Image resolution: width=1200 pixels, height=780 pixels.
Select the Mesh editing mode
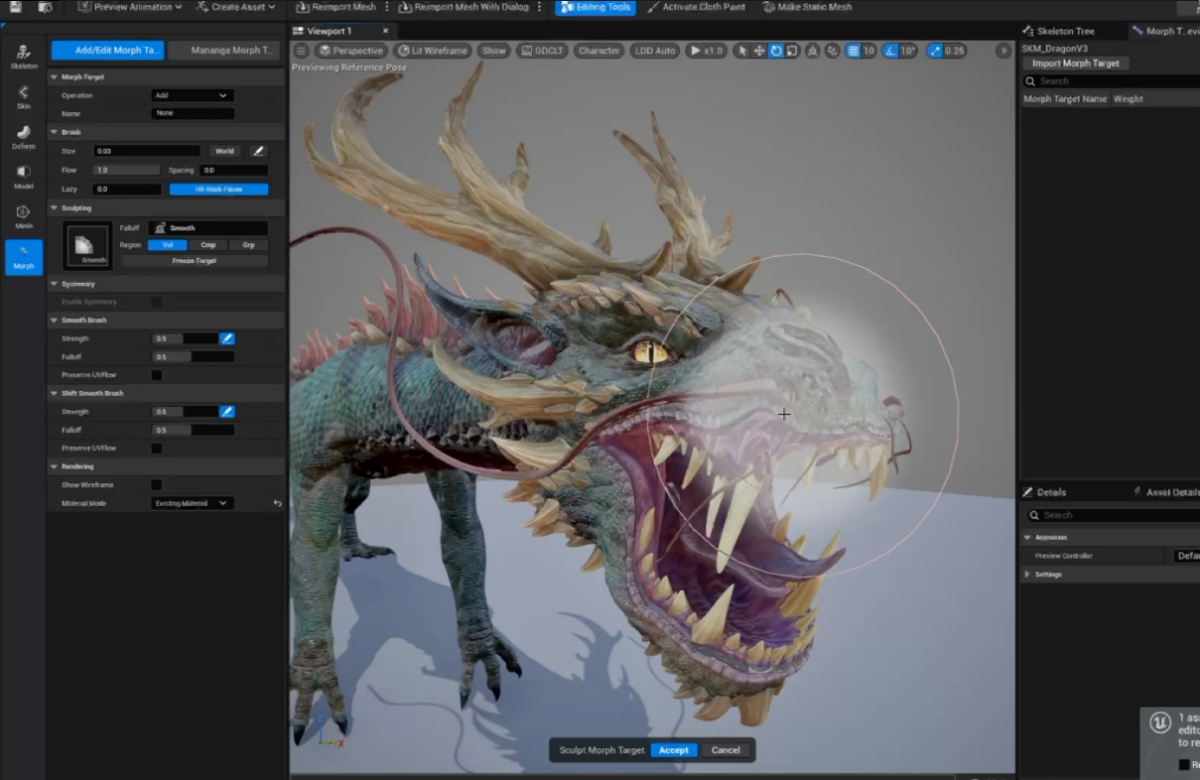click(x=24, y=217)
